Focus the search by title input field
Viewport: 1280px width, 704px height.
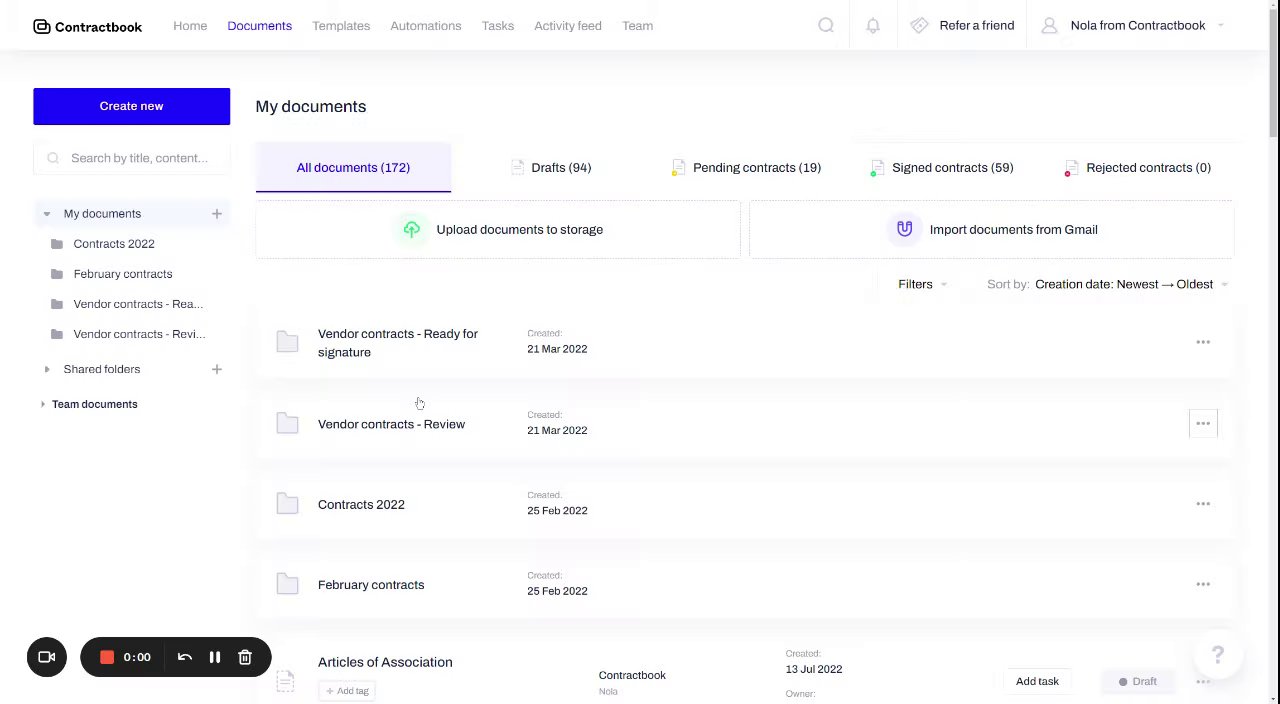click(x=139, y=158)
